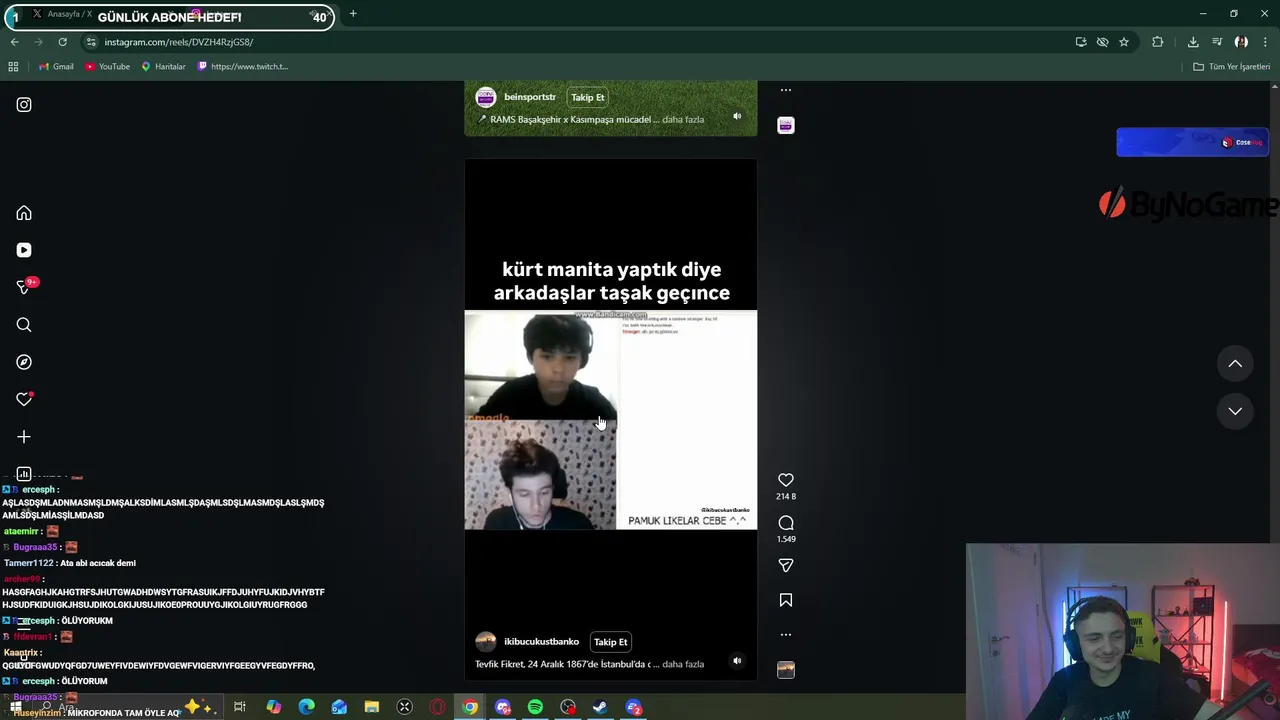Open Steam from taskbar
Viewport: 1280px width, 720px height.
coord(600,707)
